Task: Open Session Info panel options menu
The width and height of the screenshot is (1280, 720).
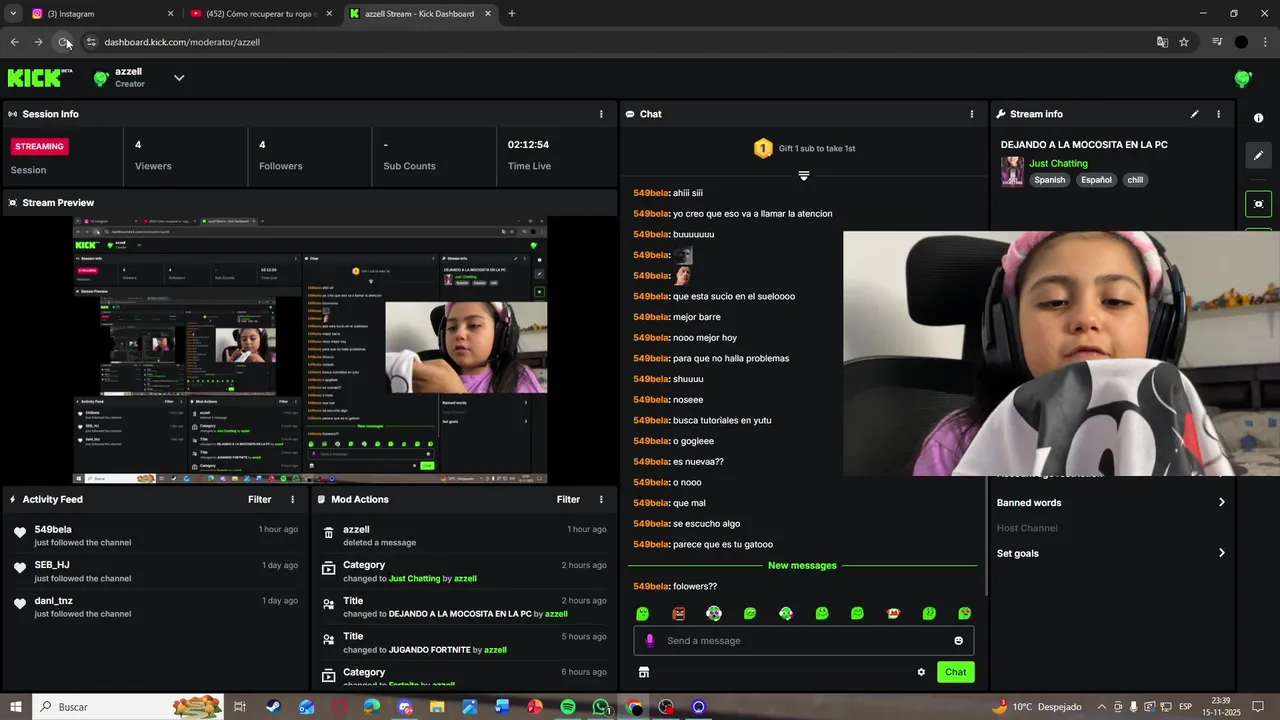Action: (601, 114)
